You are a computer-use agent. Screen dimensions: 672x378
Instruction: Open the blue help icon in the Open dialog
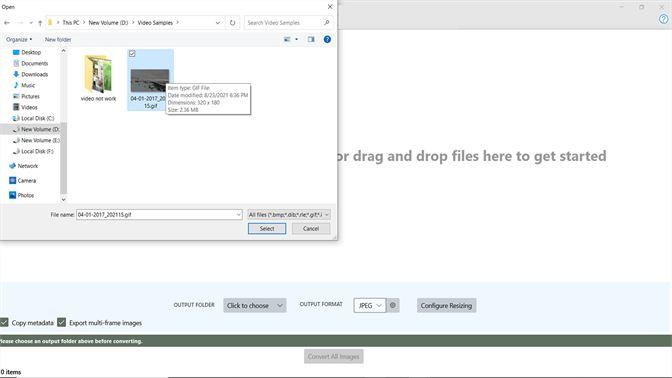tap(327, 39)
